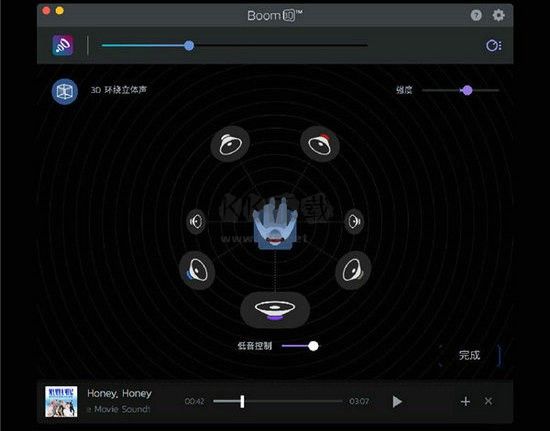Click the subwoofer bass speaker icon

(275, 310)
